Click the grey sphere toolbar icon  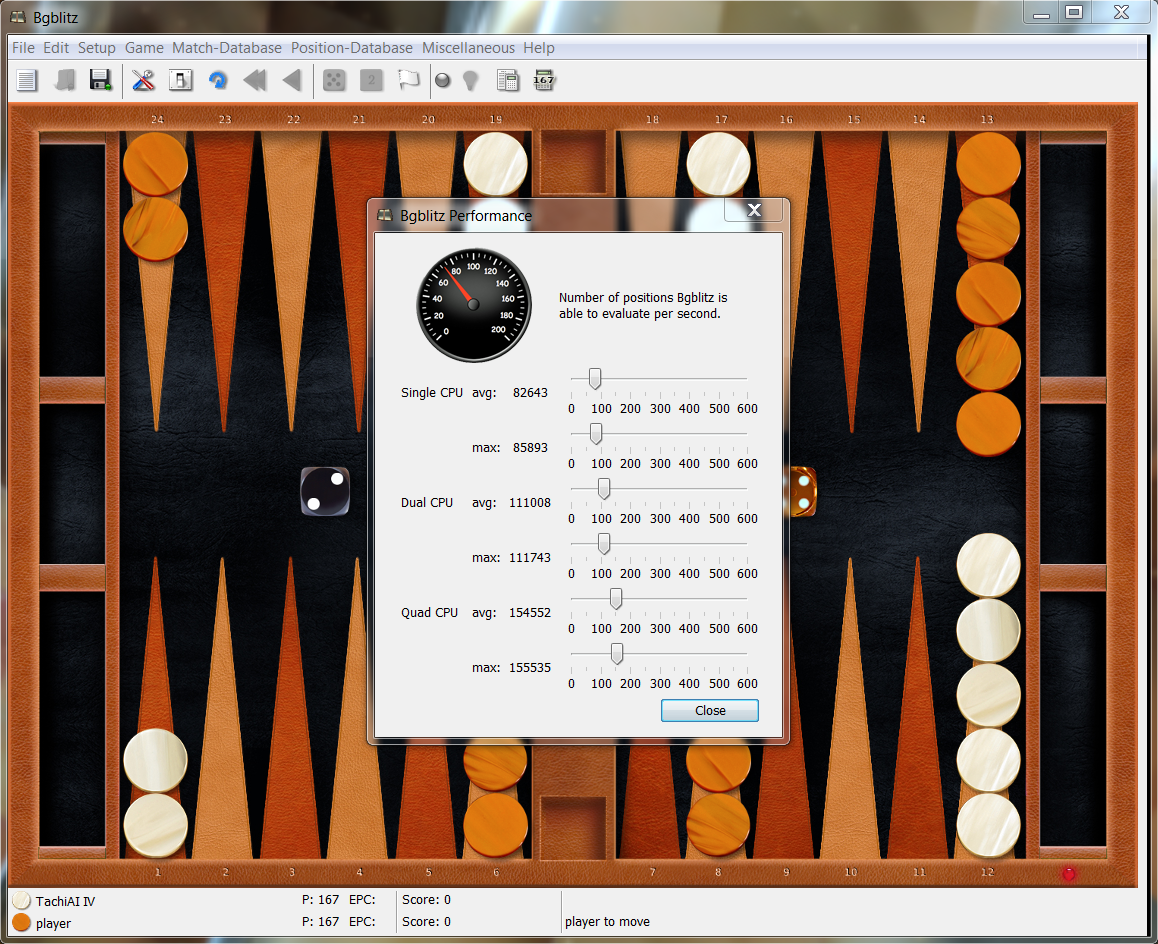442,81
